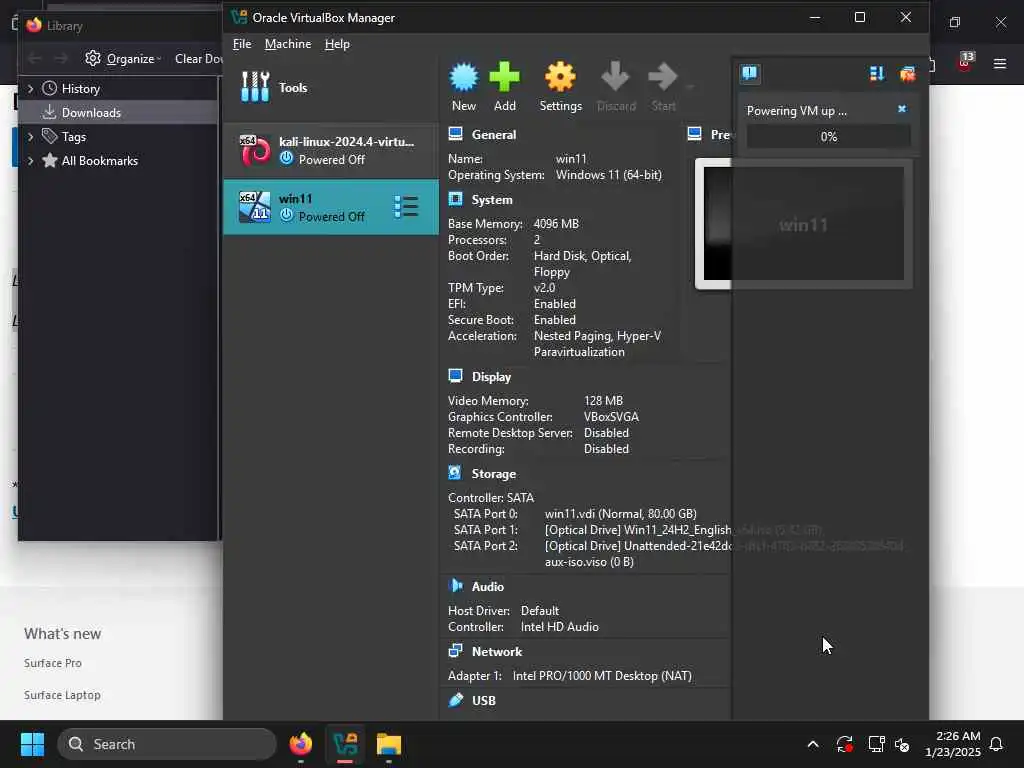Open the Organize dropdown in Library window
Image resolution: width=1024 pixels, height=768 pixels.
(x=123, y=58)
